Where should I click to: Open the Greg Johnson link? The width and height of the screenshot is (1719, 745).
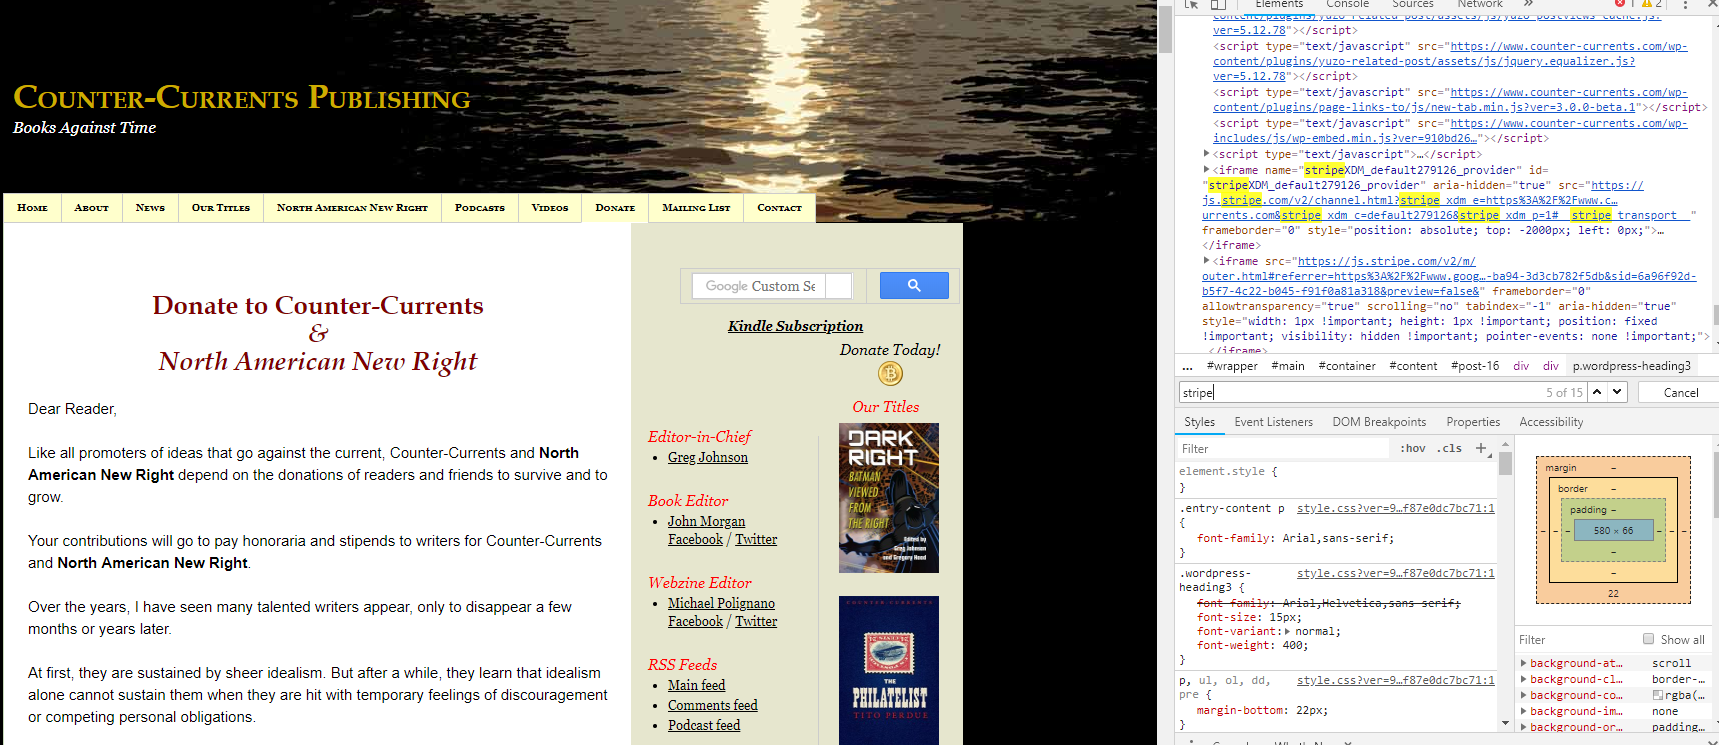[708, 457]
